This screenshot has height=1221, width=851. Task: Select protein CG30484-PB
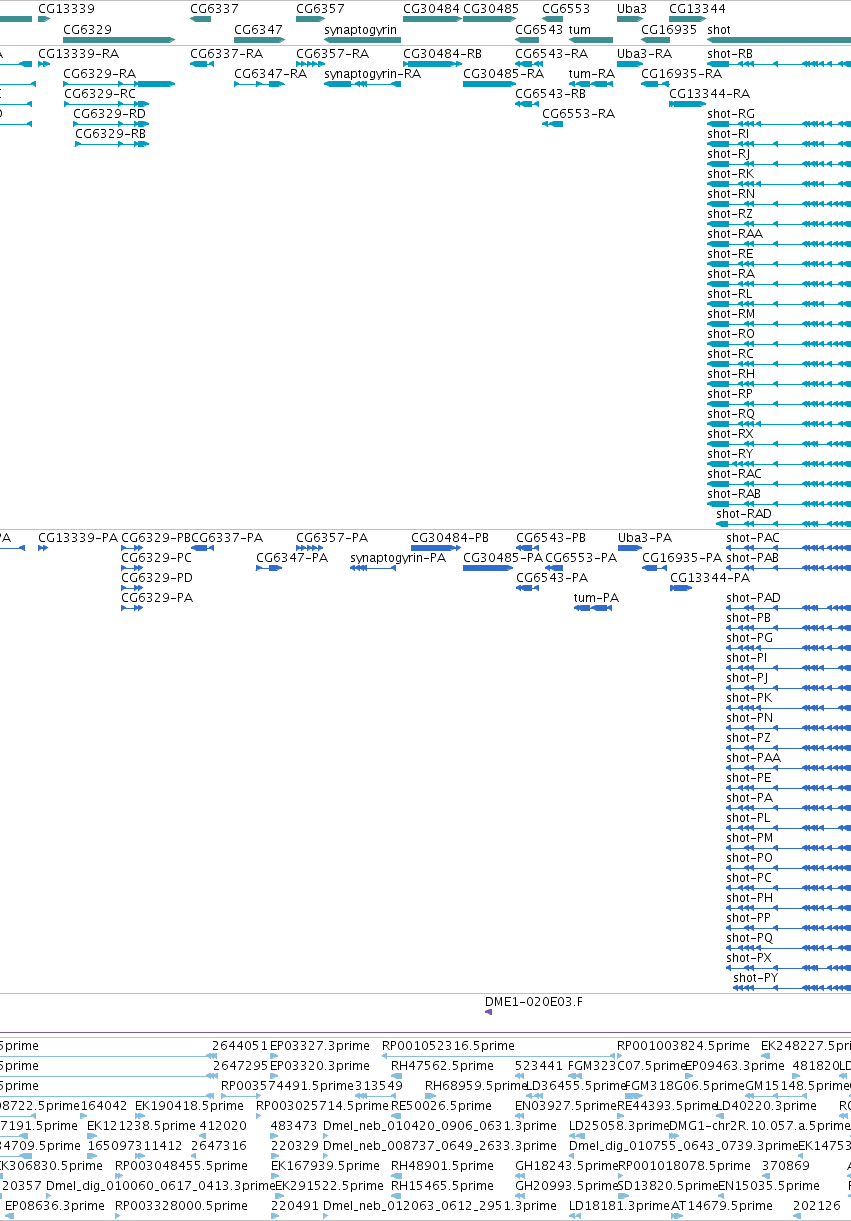[450, 537]
